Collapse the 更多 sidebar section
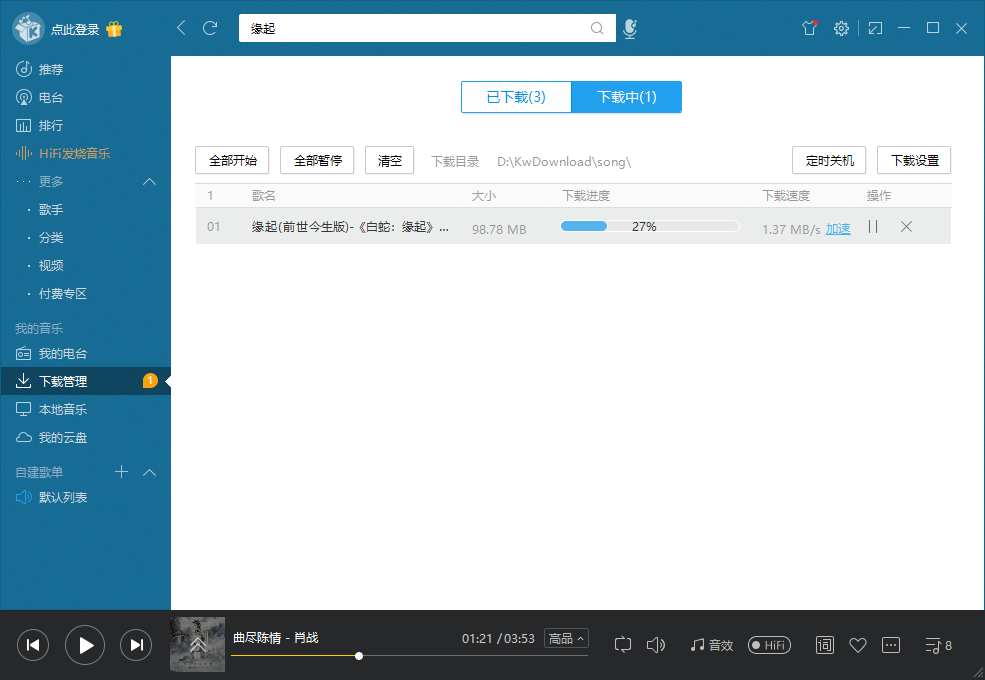Screen dimensions: 985x680 tap(149, 181)
